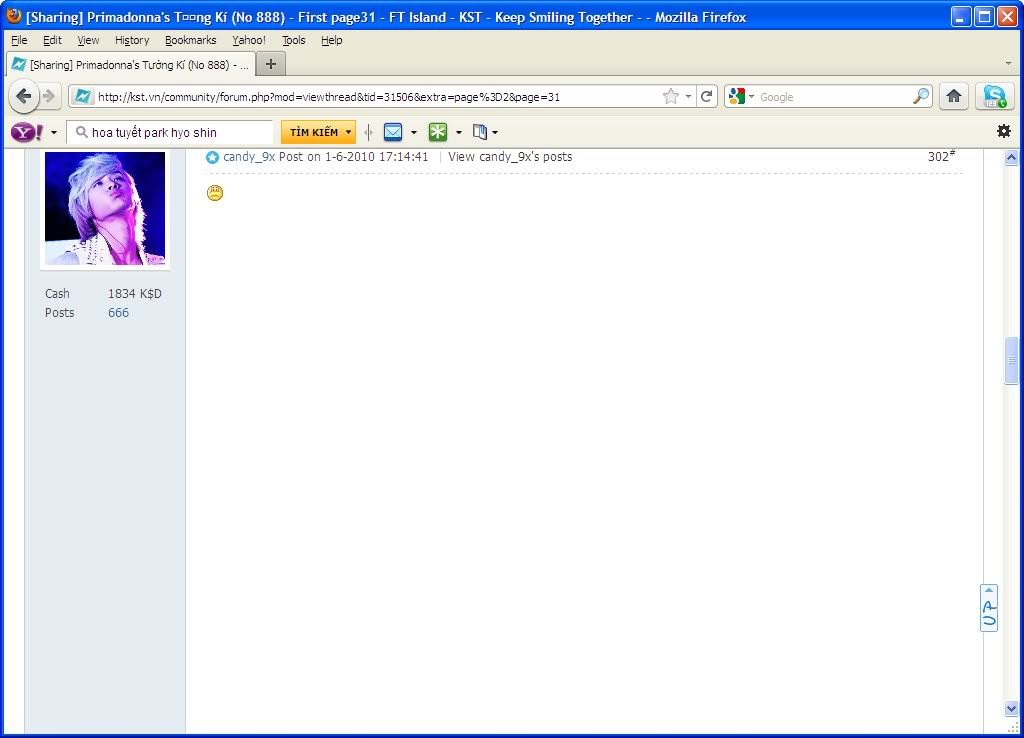Screen dimensions: 1024x738
Task: Select the Primadonna's Tường Kí tab
Action: (130, 64)
